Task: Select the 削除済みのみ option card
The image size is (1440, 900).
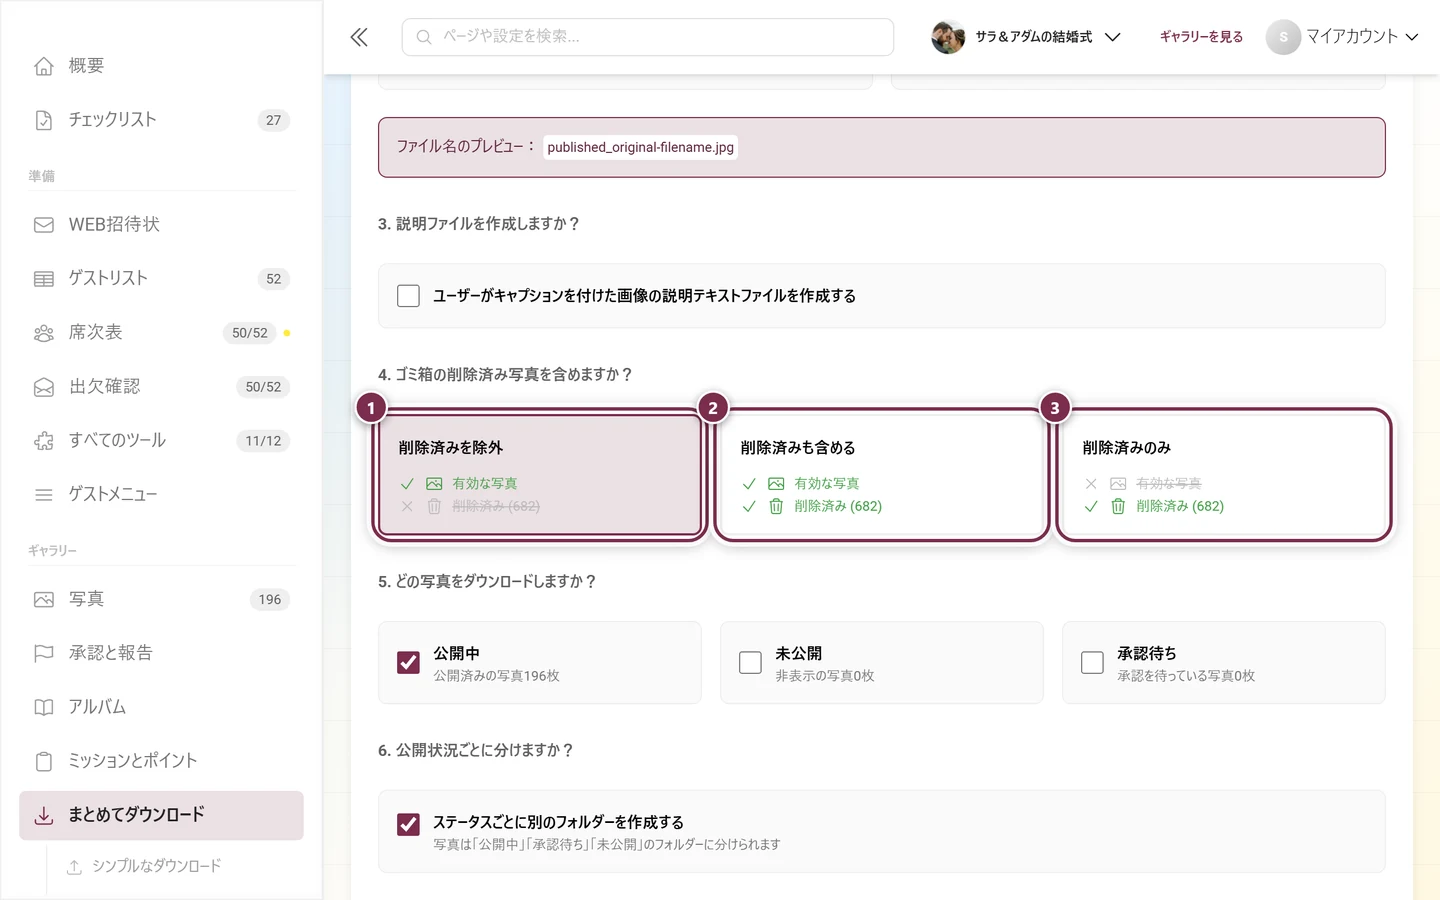Action: pos(1224,476)
